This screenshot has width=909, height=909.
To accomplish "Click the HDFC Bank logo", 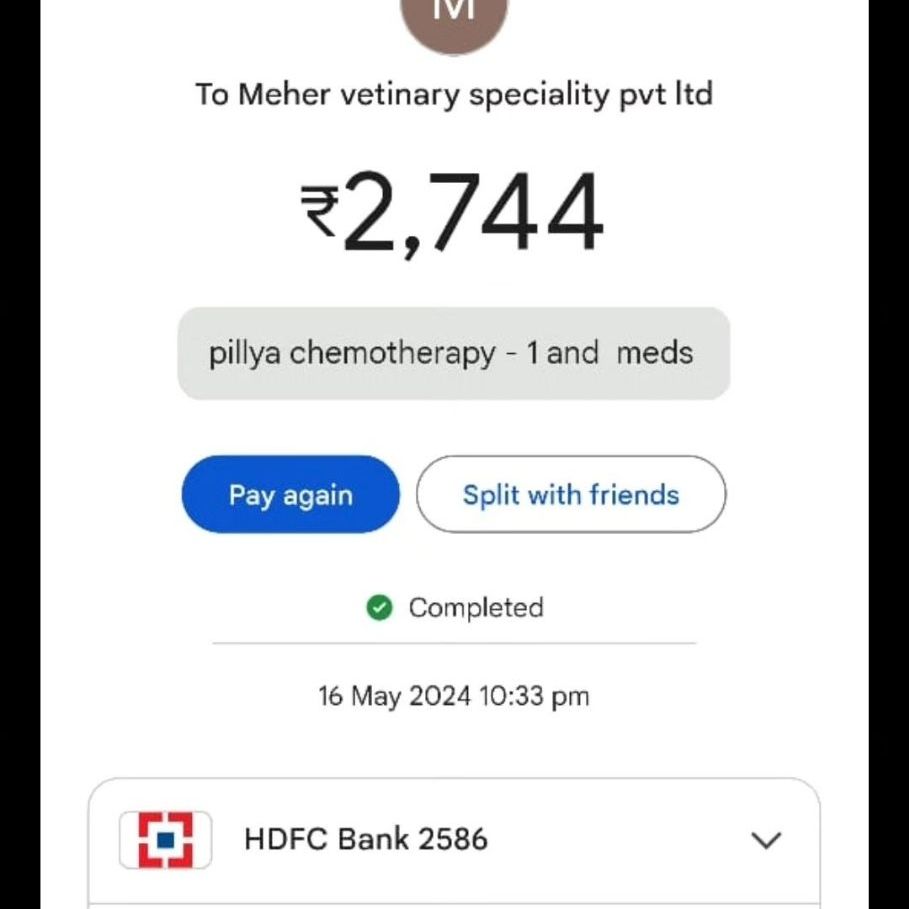I will click(165, 839).
